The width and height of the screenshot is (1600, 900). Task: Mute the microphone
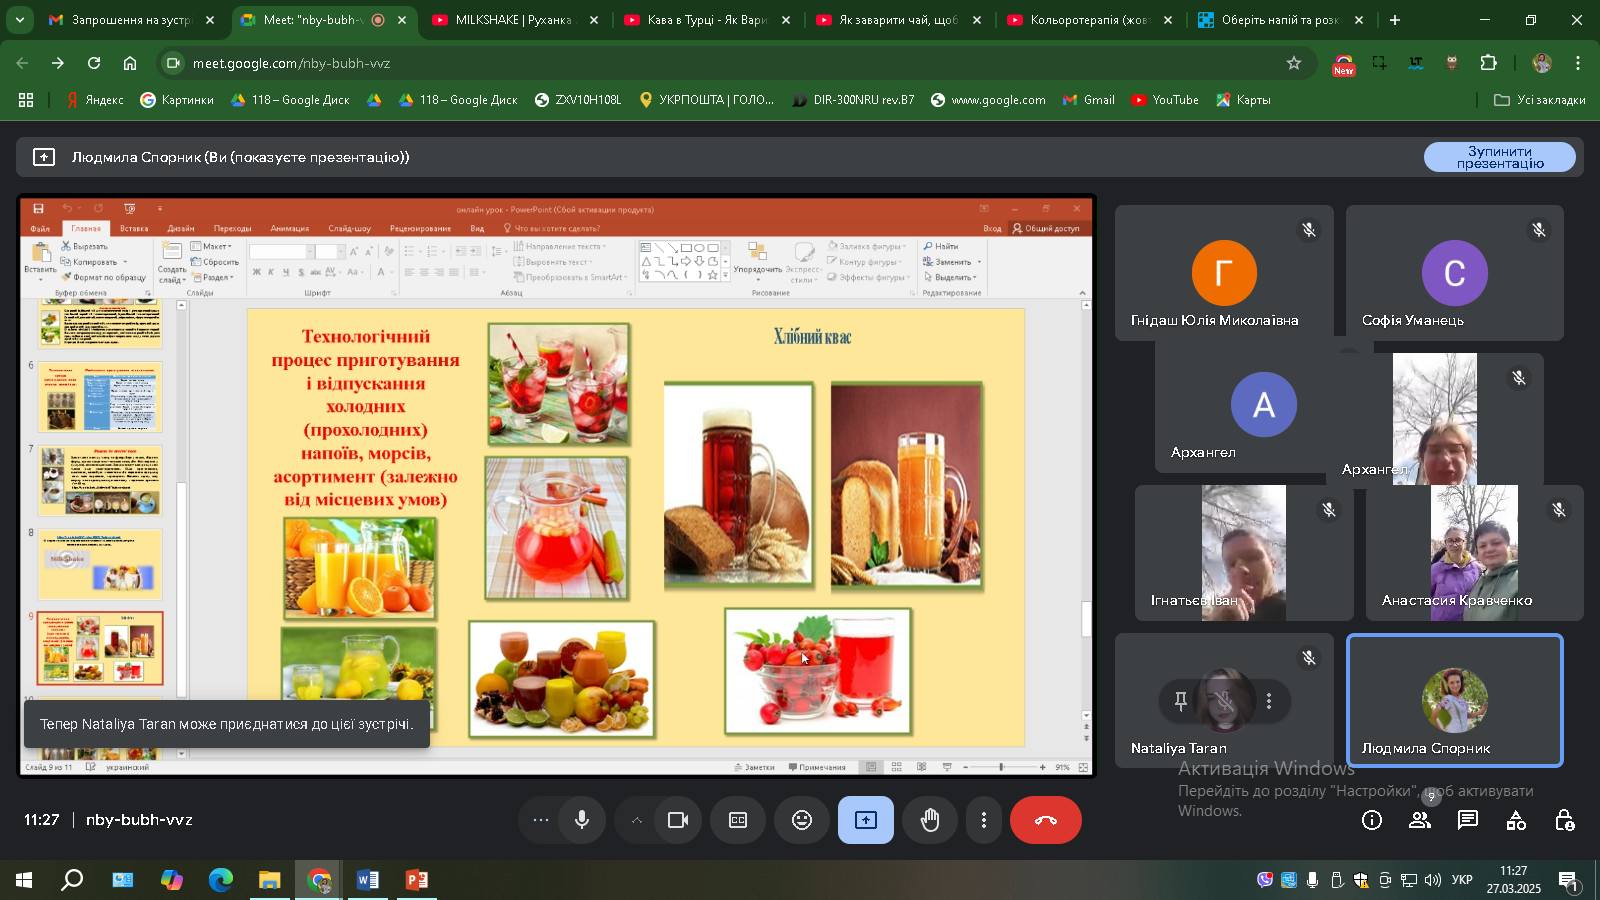coord(582,820)
